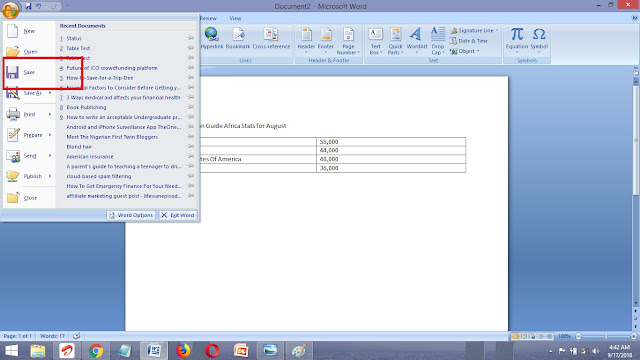Open recent document How To Get Emergency Finance
The height and width of the screenshot is (360, 640).
point(124,186)
